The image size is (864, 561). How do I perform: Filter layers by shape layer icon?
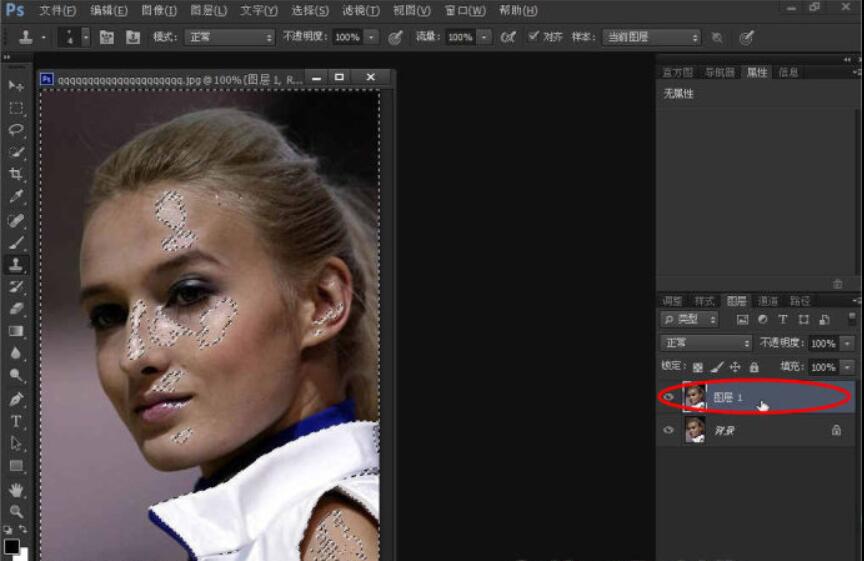(x=803, y=320)
